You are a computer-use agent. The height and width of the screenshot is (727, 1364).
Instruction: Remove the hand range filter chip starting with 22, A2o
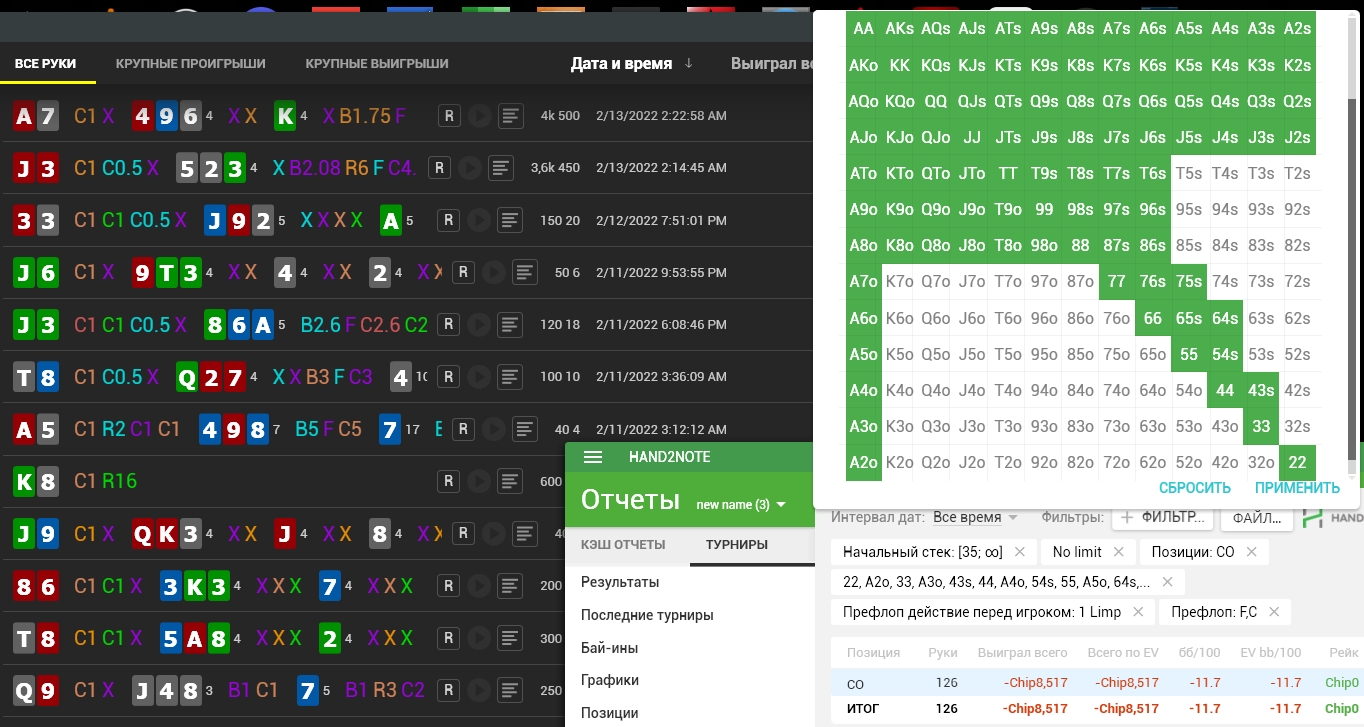(1167, 582)
